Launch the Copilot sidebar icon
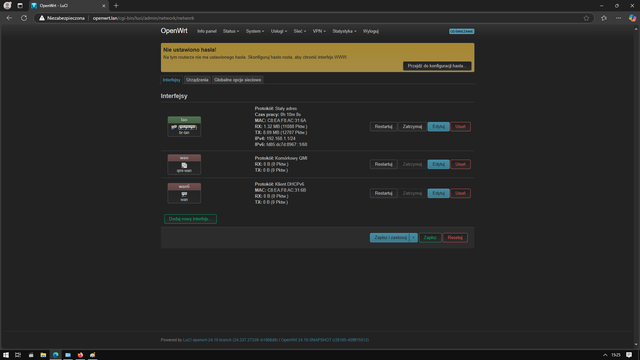640x360 pixels. point(632,18)
